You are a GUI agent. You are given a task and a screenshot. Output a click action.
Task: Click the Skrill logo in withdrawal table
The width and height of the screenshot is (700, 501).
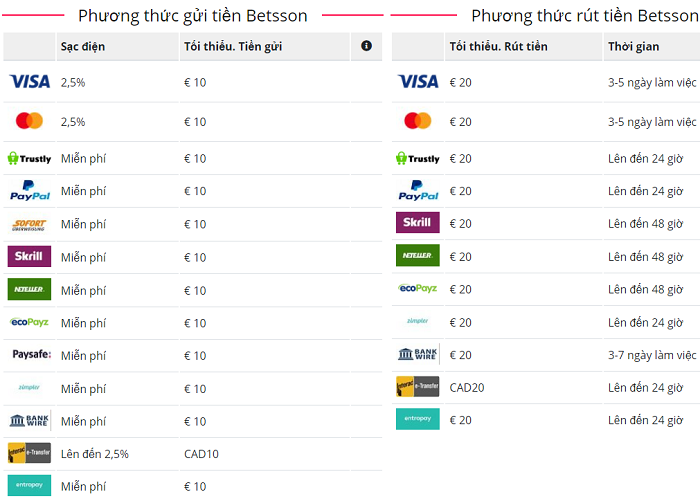[417, 222]
